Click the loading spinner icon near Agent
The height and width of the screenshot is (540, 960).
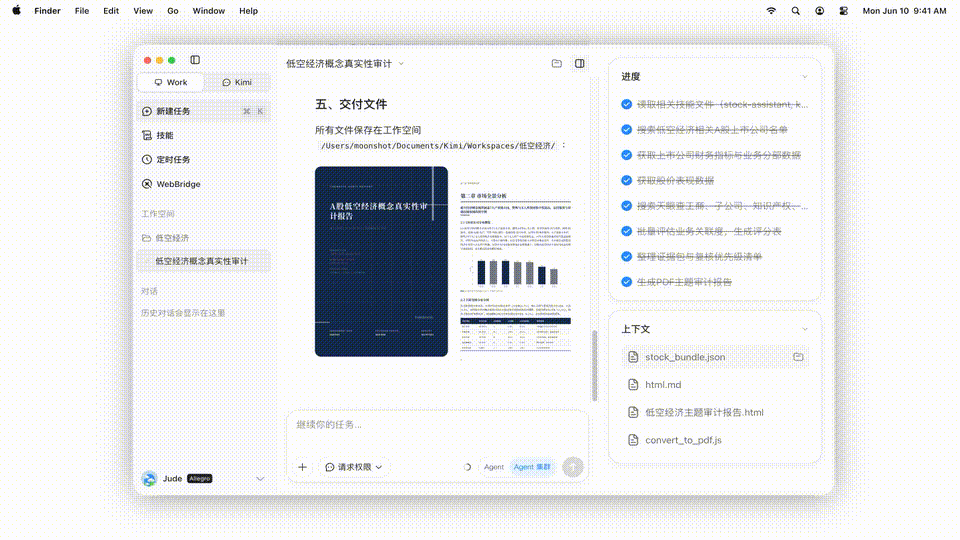[x=467, y=467]
